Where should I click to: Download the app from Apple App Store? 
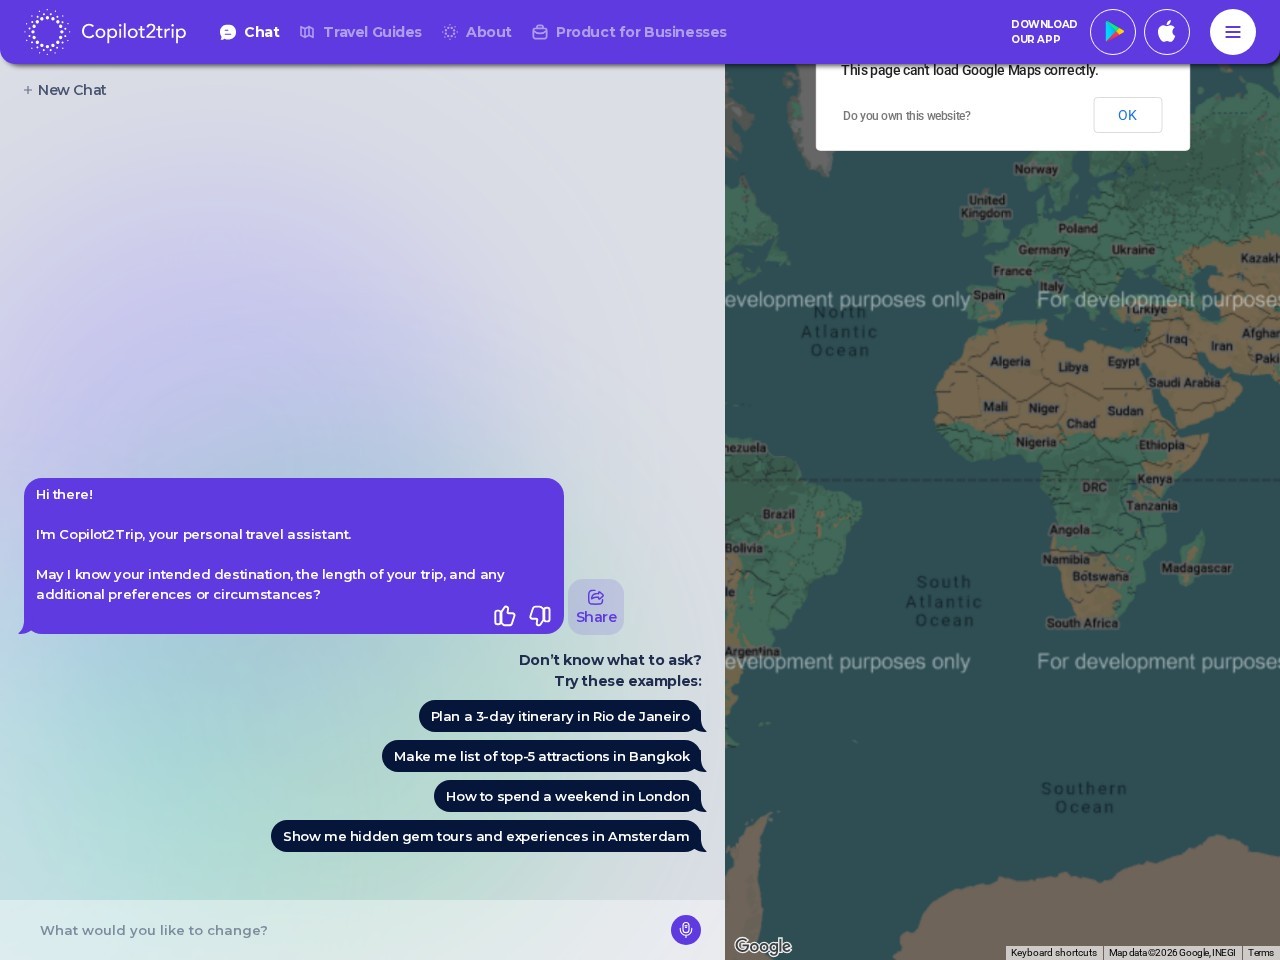(1167, 32)
